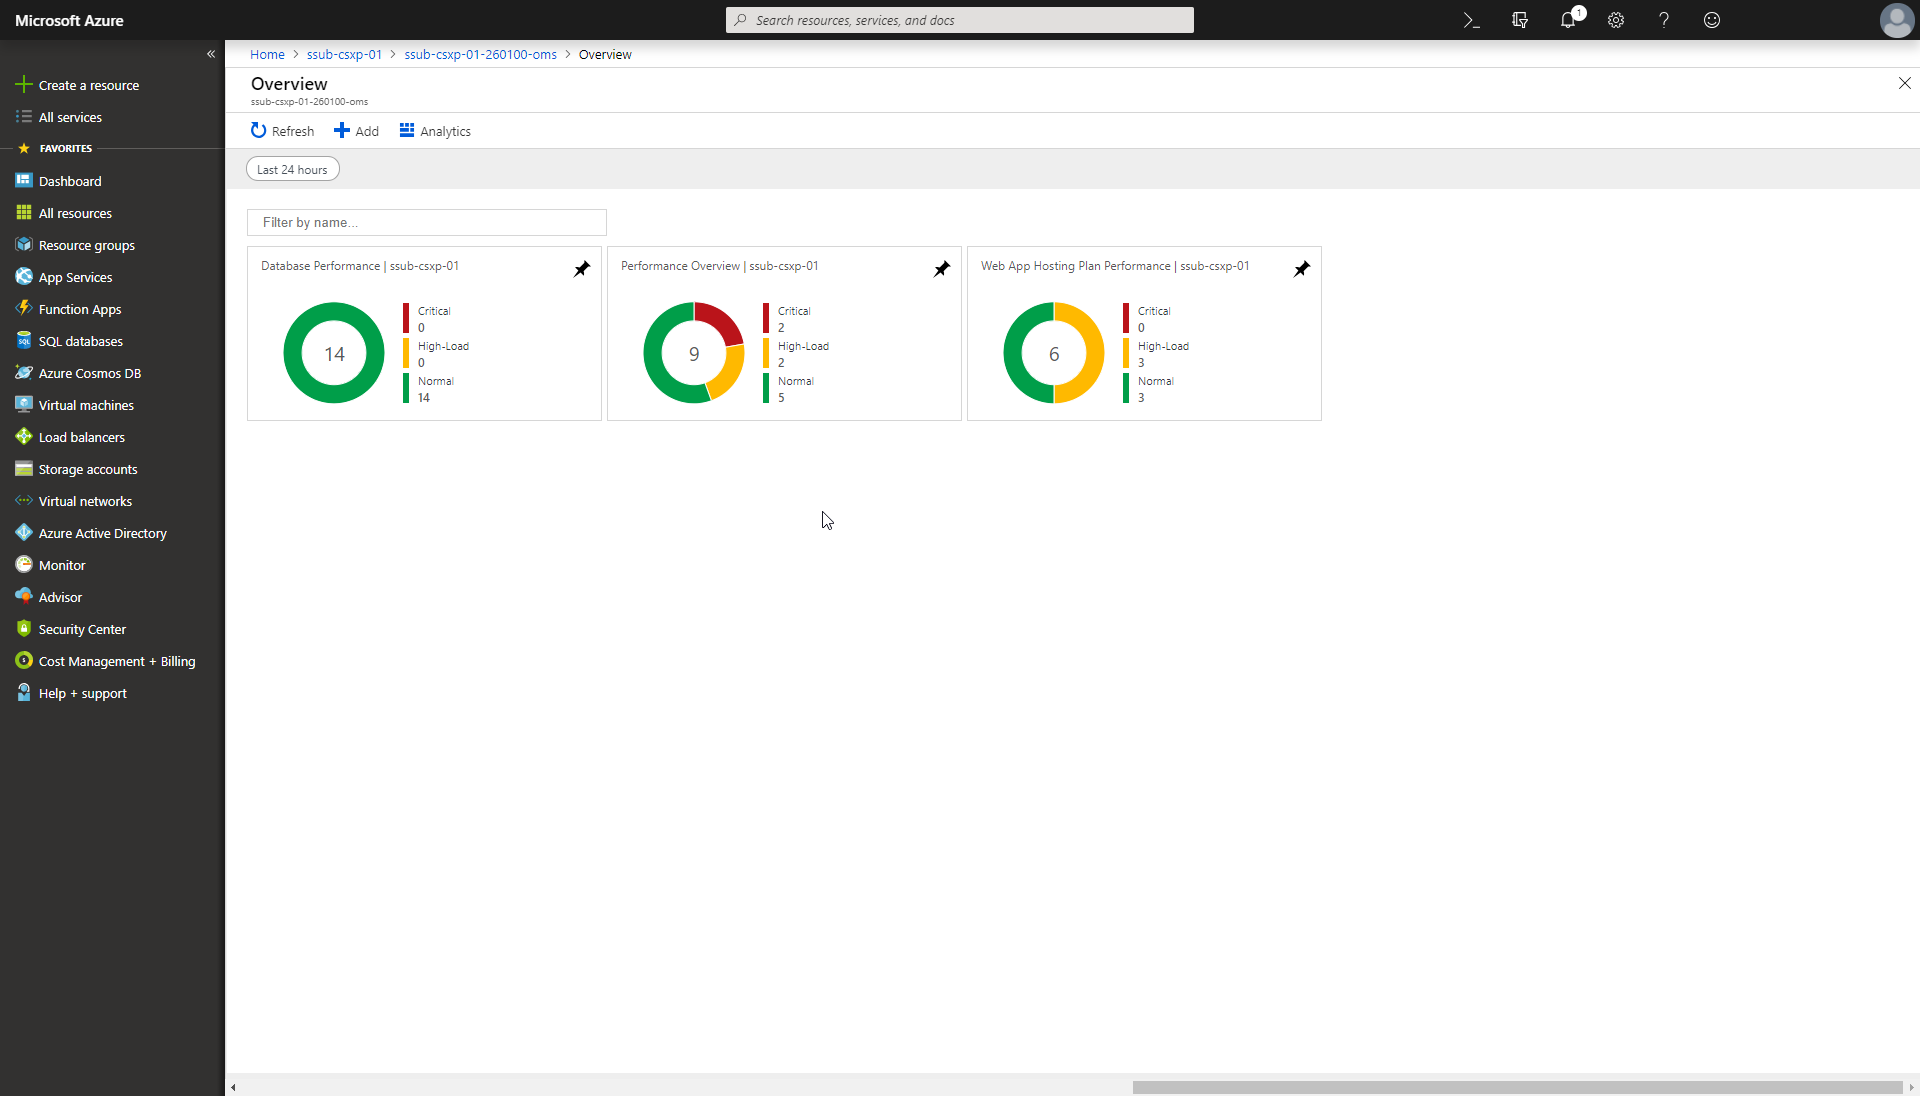Pin the Web App Hosting Plan tile

[x=1302, y=268]
